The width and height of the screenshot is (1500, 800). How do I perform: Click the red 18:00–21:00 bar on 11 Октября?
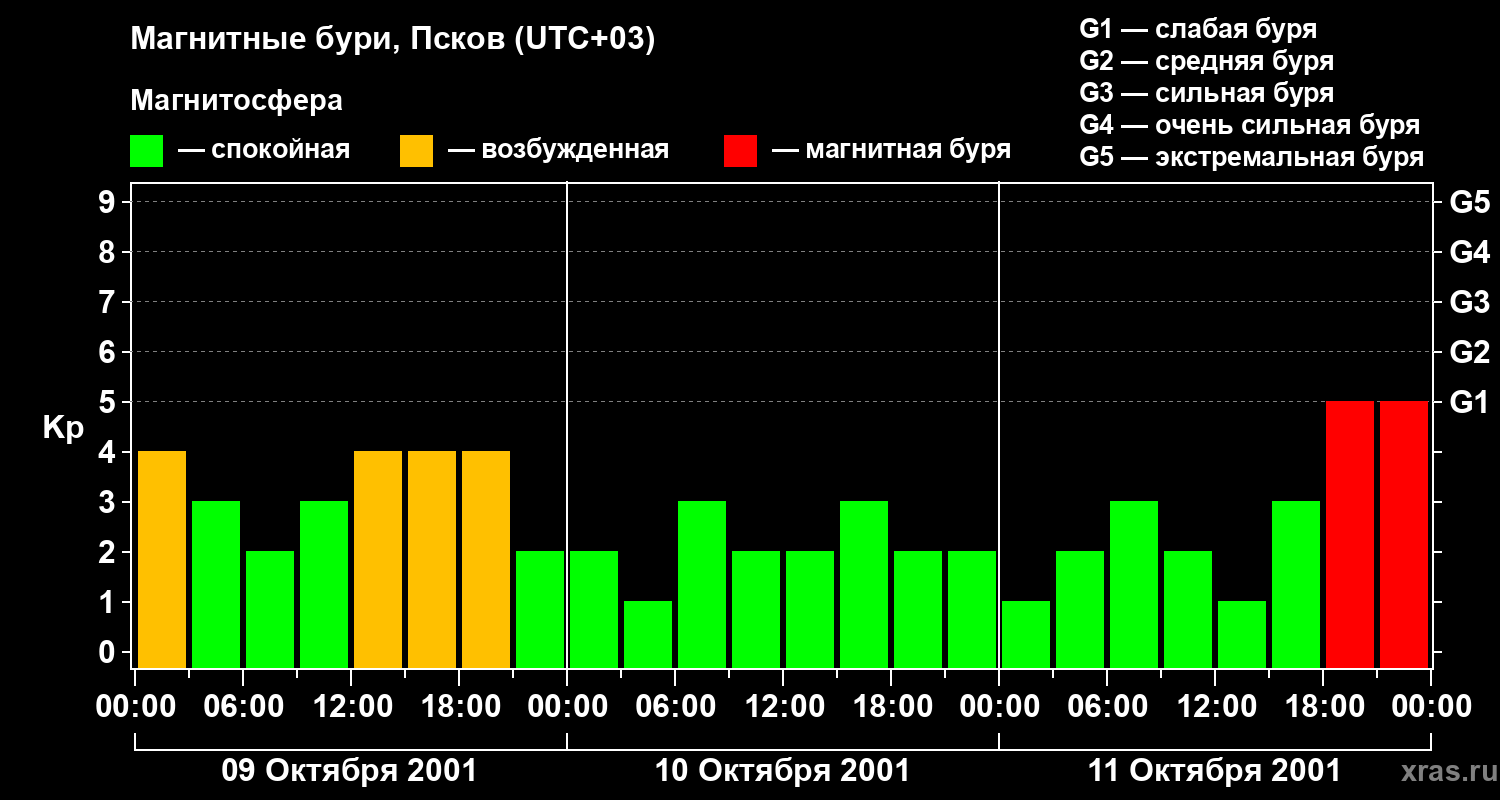(1350, 534)
